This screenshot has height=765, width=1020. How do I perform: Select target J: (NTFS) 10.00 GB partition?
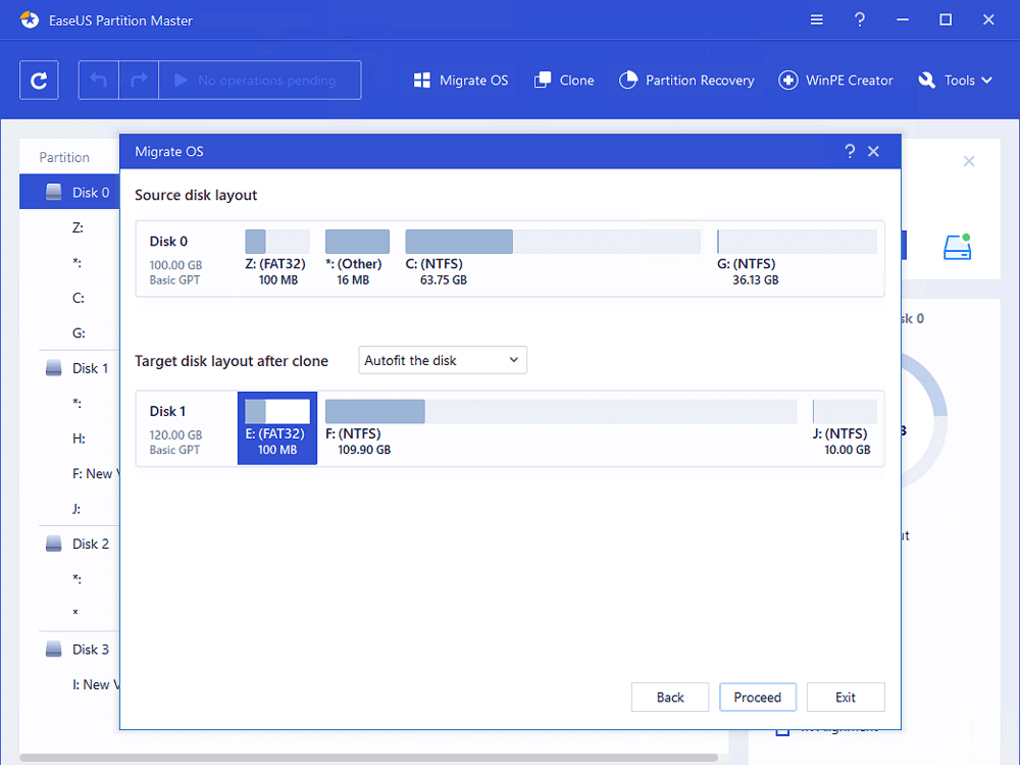[844, 428]
